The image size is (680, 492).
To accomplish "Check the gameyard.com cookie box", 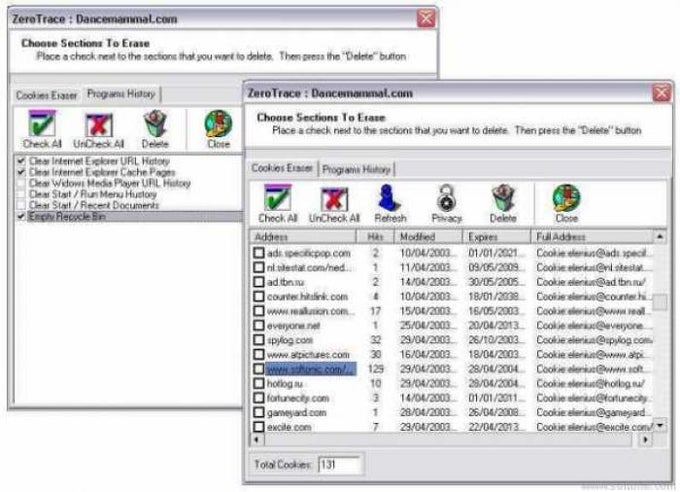I will (258, 413).
